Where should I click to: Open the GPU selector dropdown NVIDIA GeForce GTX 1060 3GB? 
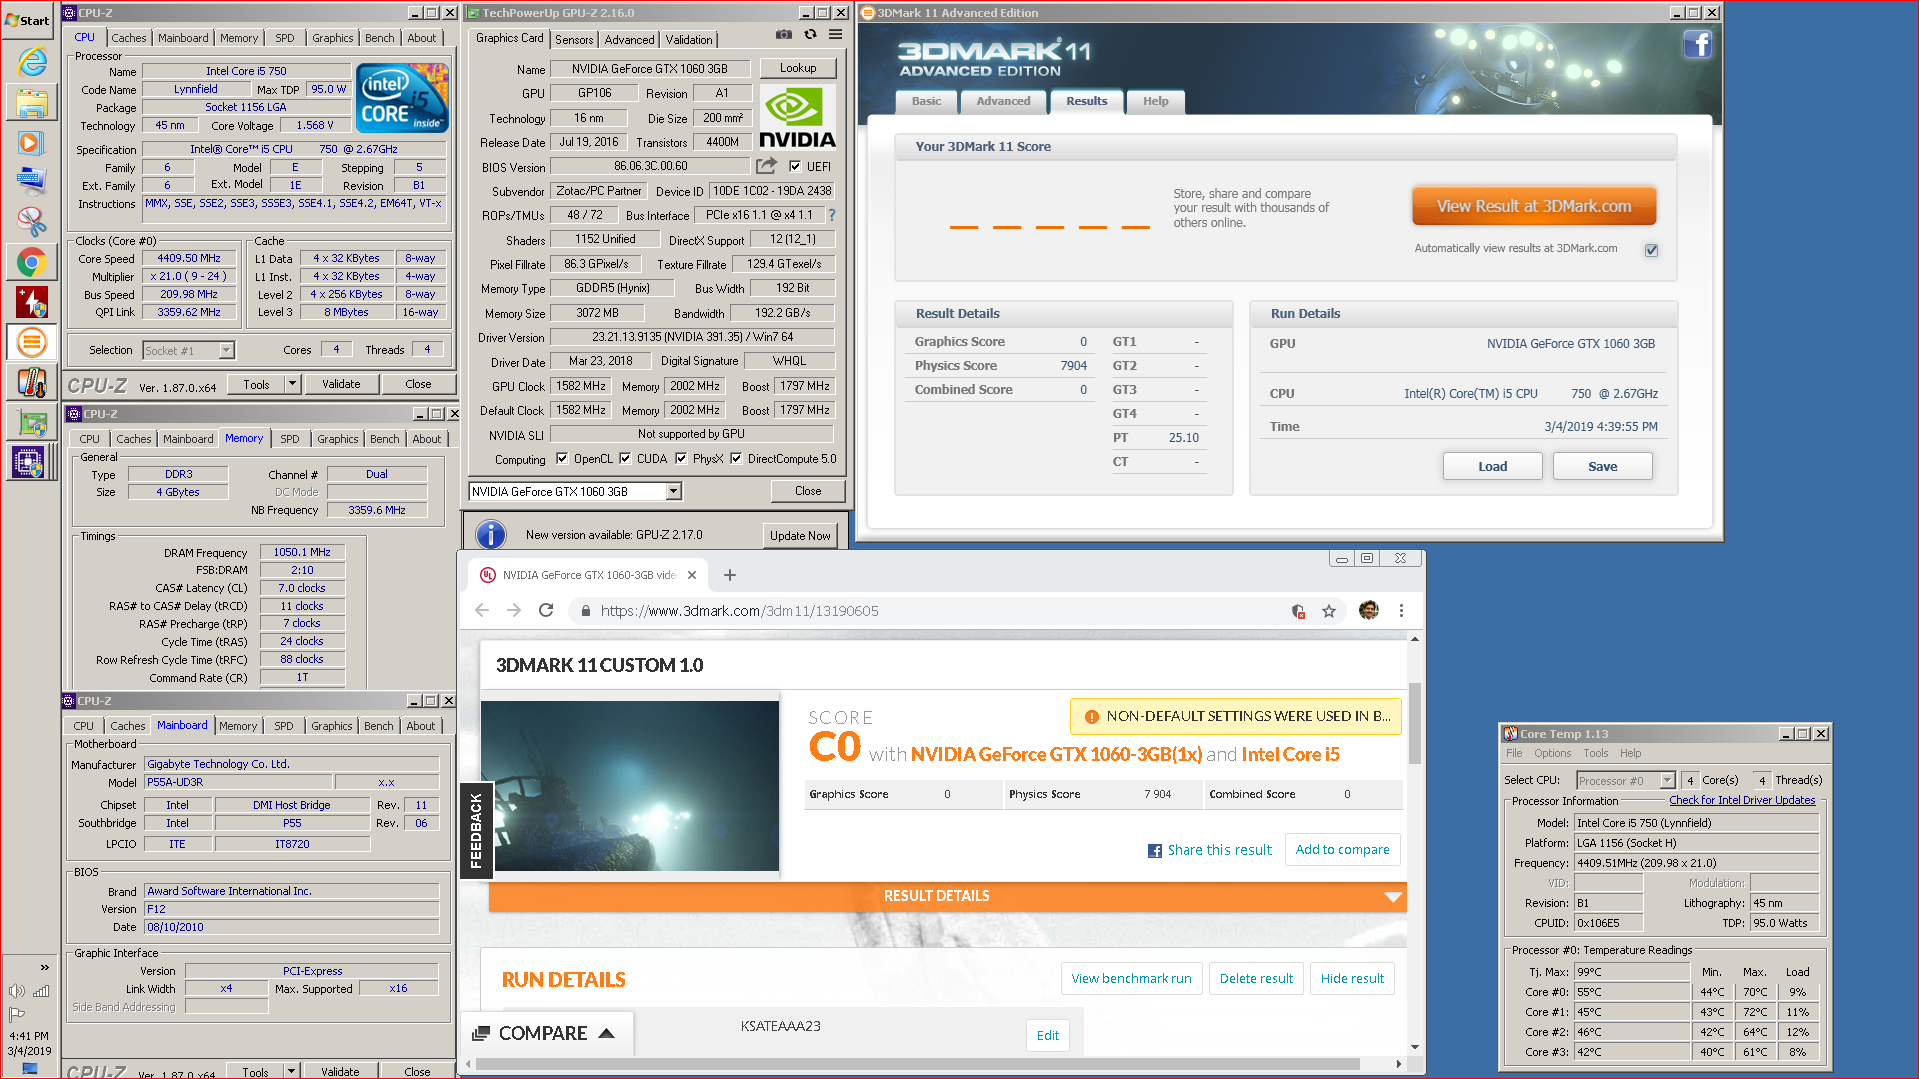point(674,491)
